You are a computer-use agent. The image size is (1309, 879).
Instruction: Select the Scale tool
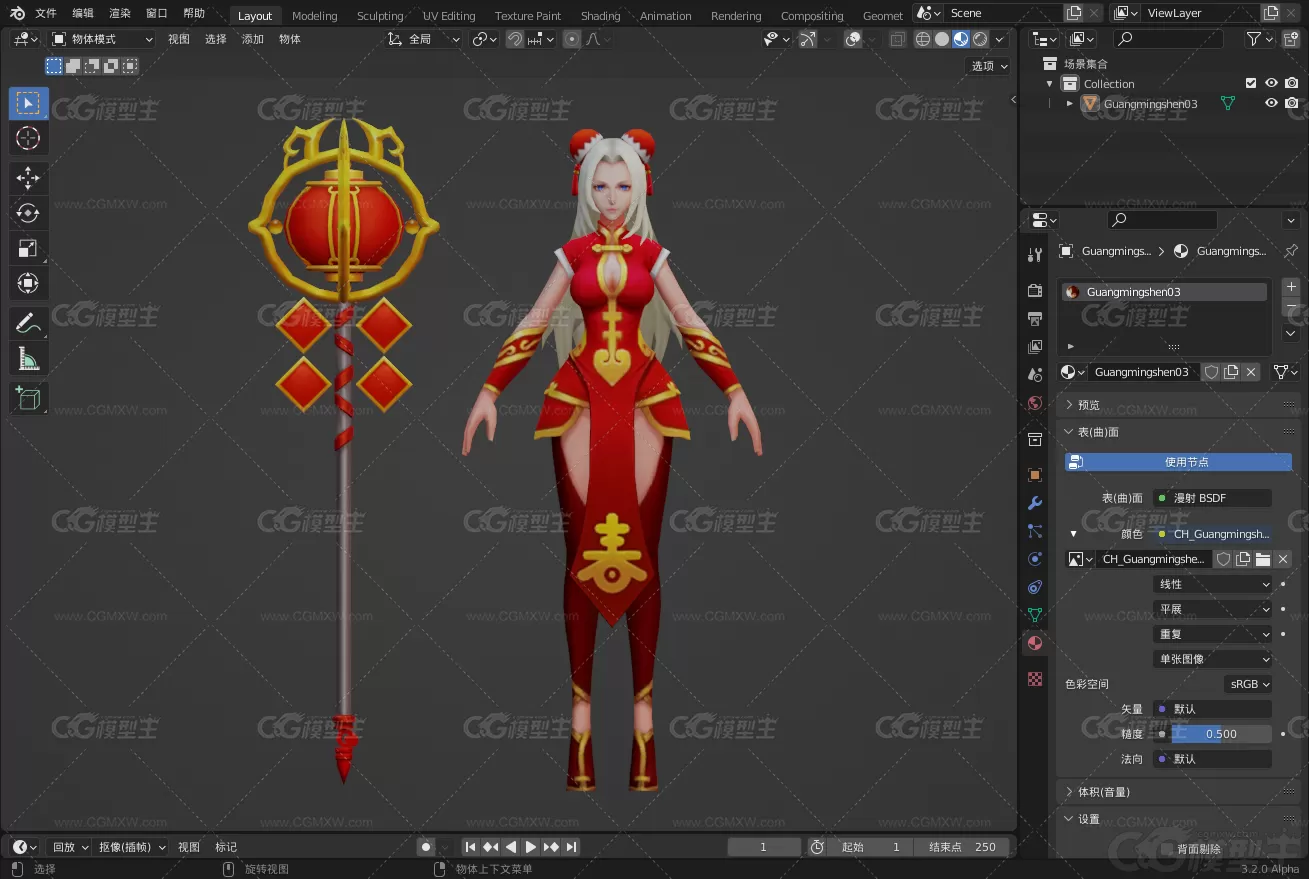point(28,248)
